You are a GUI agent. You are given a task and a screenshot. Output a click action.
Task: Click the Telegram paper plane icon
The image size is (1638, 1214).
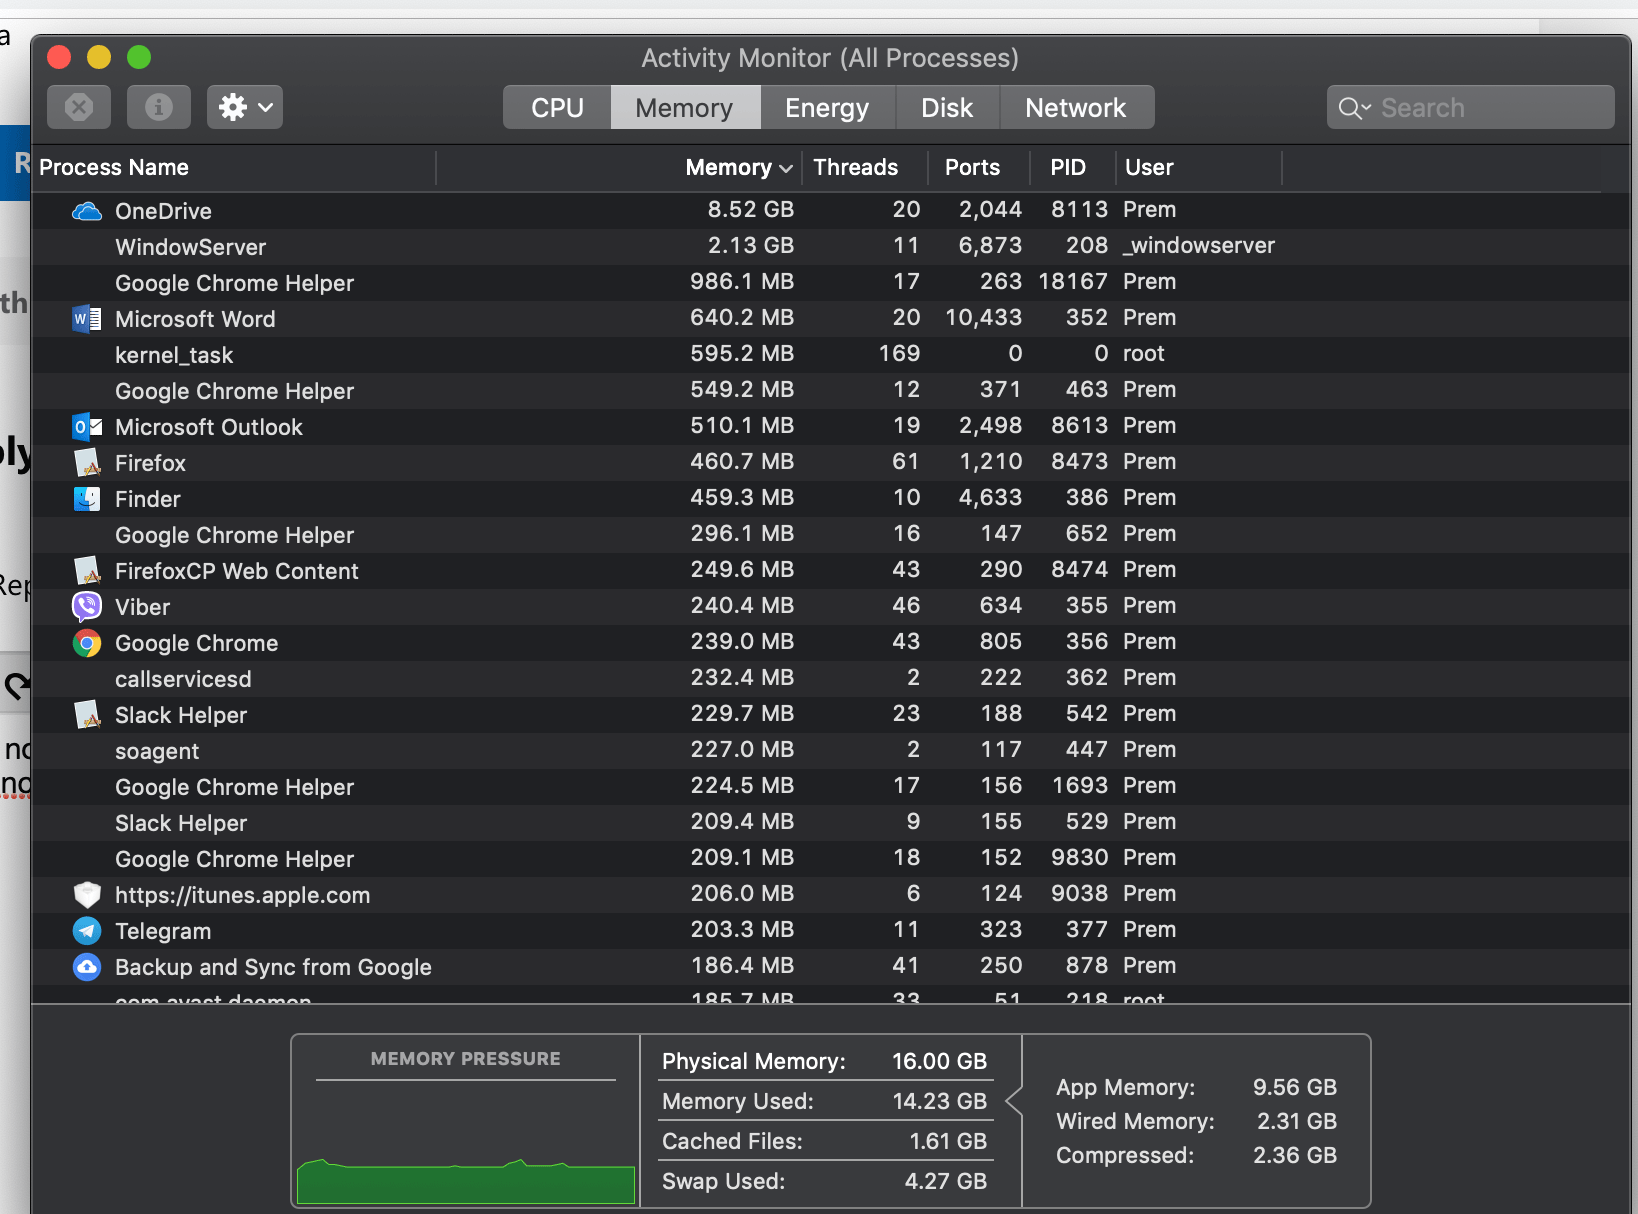click(87, 931)
